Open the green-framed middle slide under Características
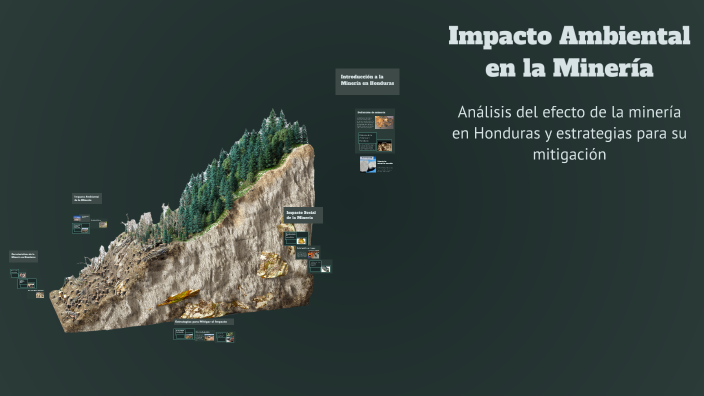 pos(27,283)
